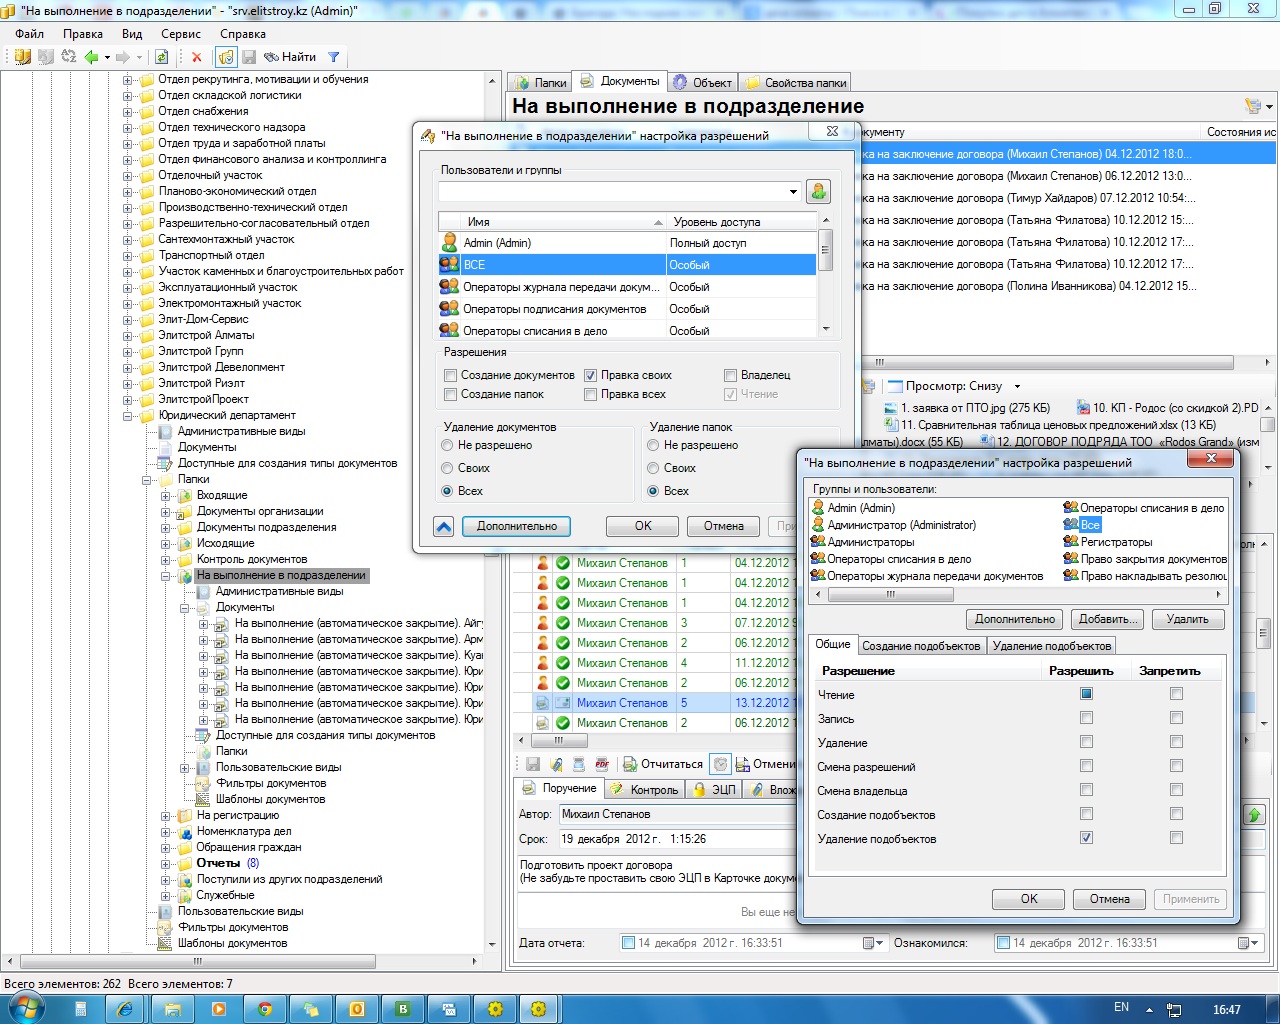The image size is (1280, 1024).
Task: Click the add user icon beside combo box
Action: click(818, 191)
